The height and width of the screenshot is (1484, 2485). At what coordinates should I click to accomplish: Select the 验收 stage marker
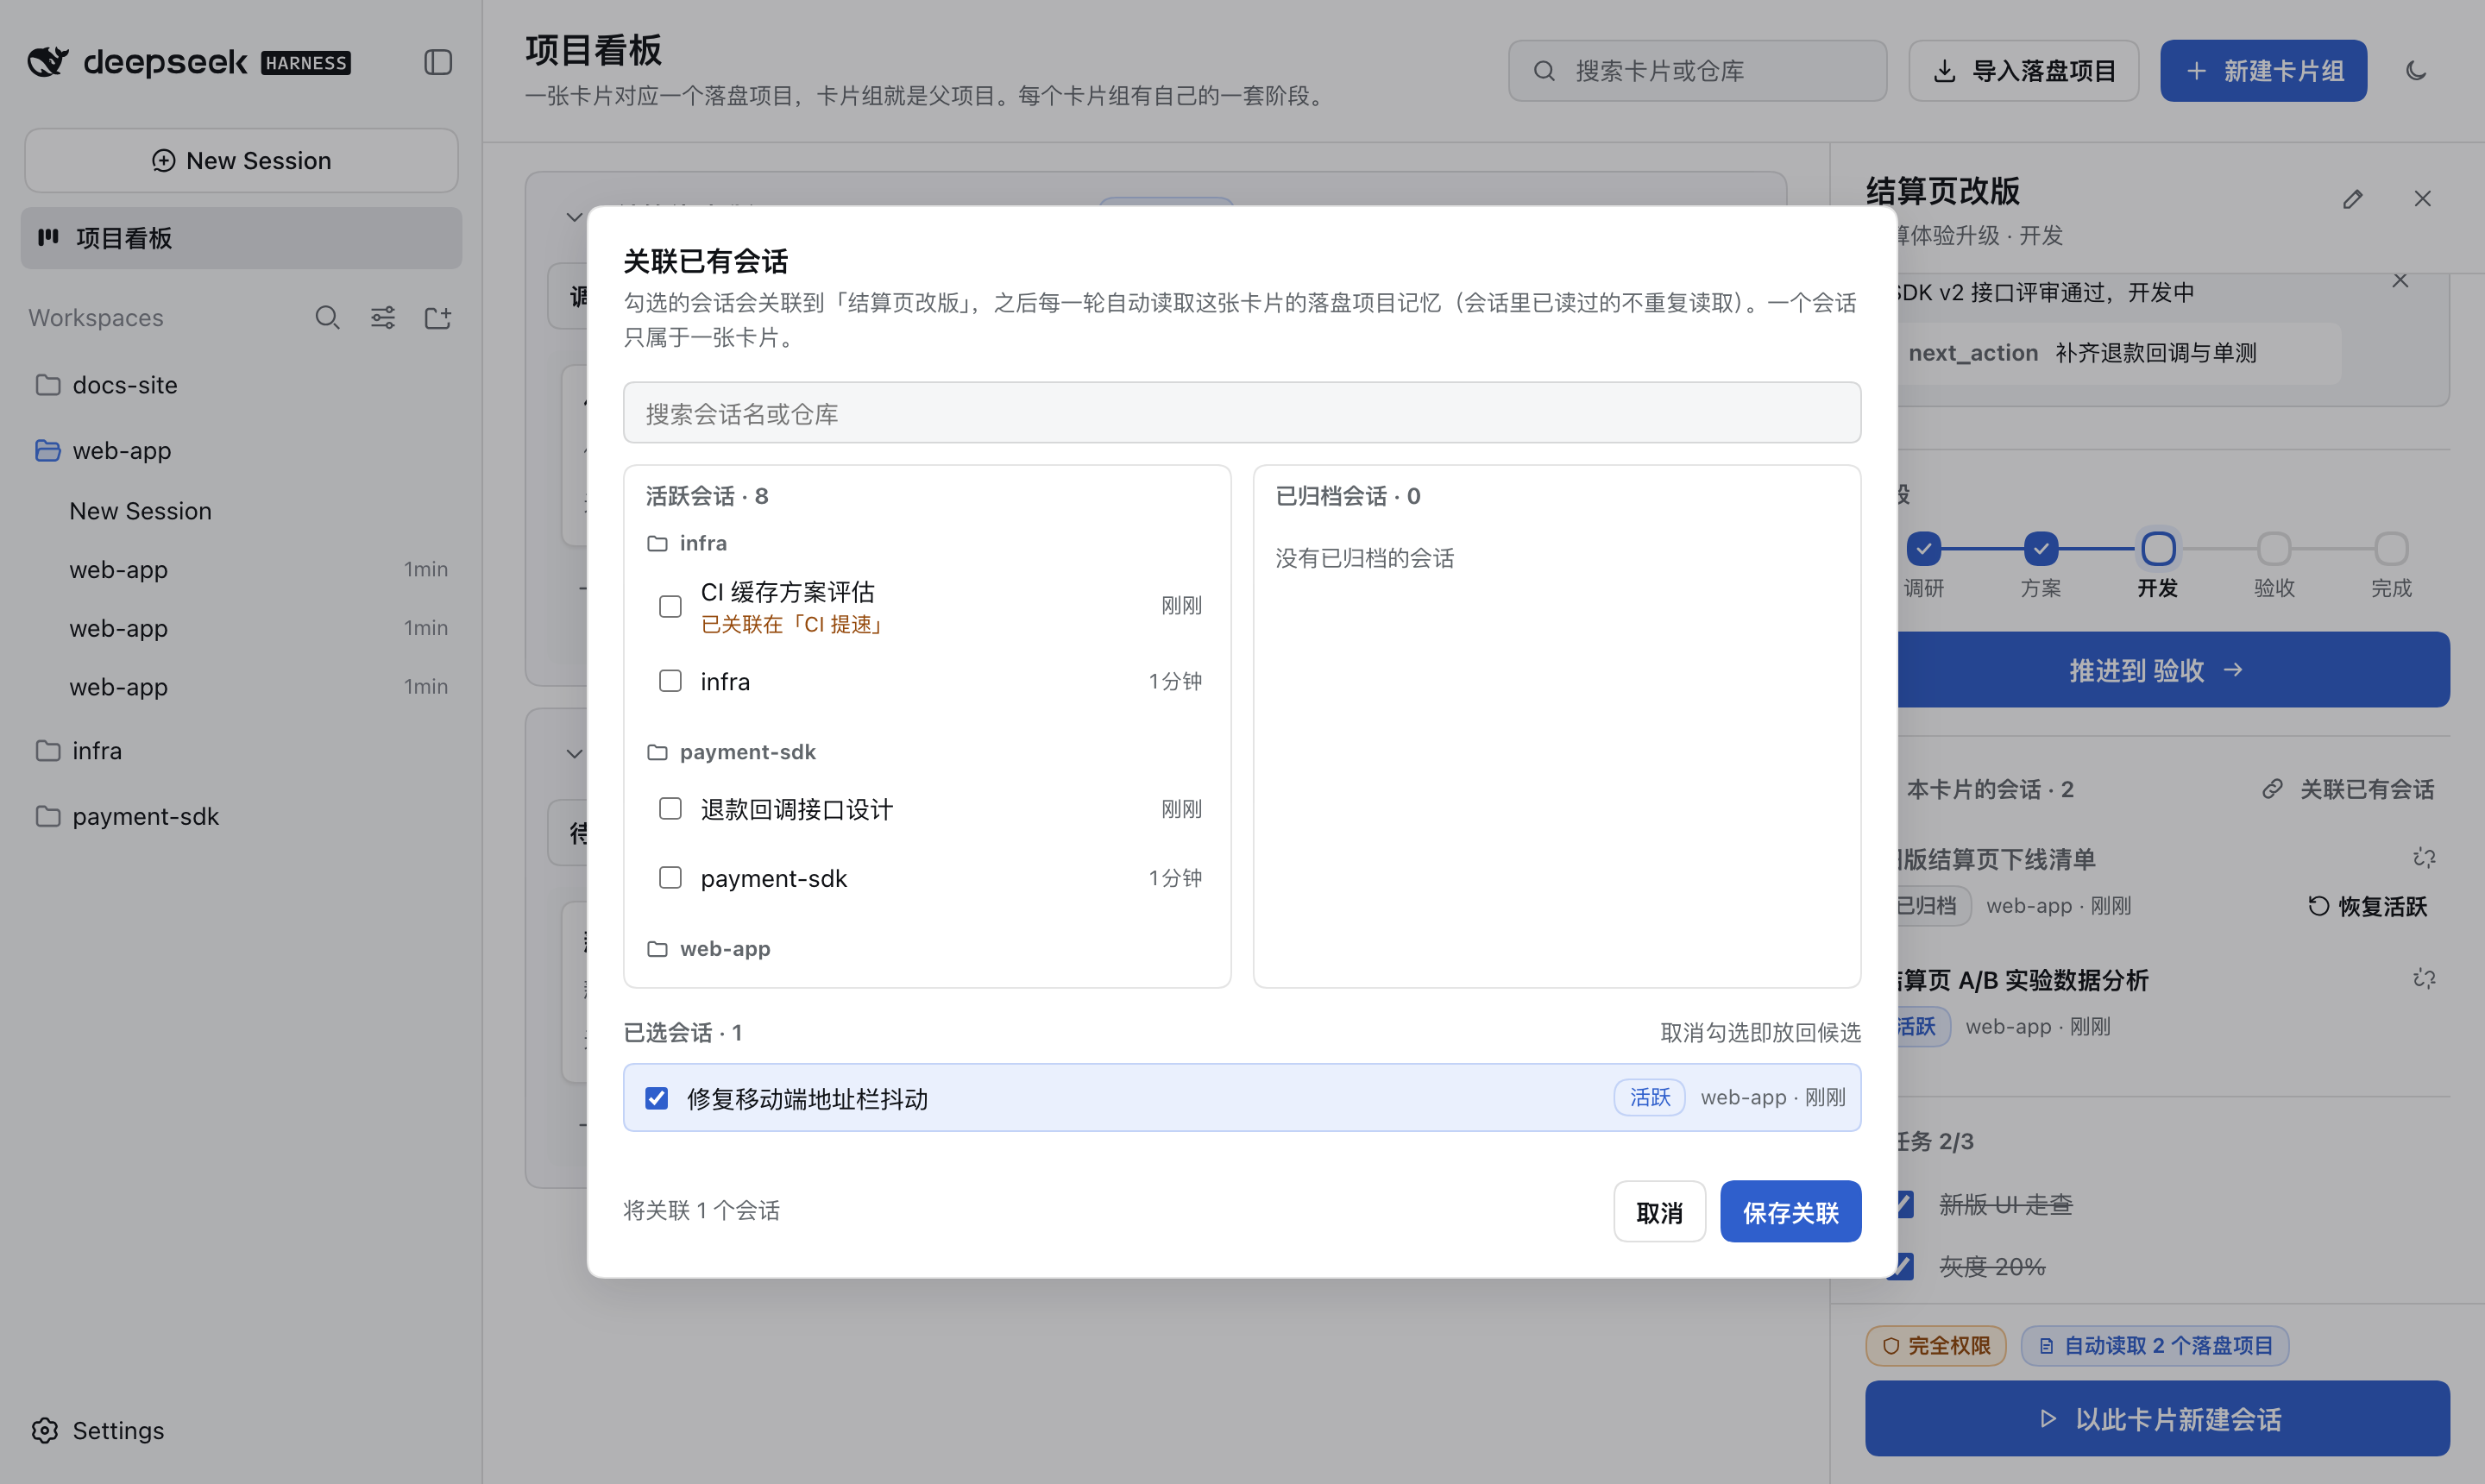coord(2274,548)
